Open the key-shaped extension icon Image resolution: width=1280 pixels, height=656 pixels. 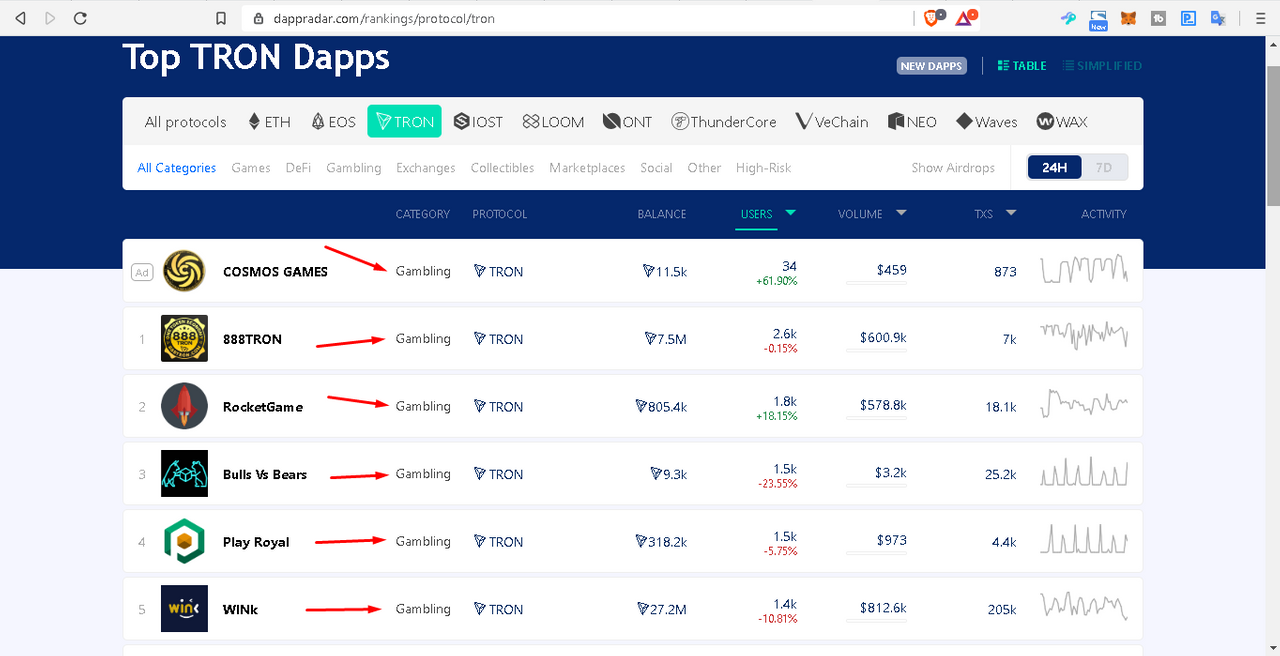point(1070,18)
